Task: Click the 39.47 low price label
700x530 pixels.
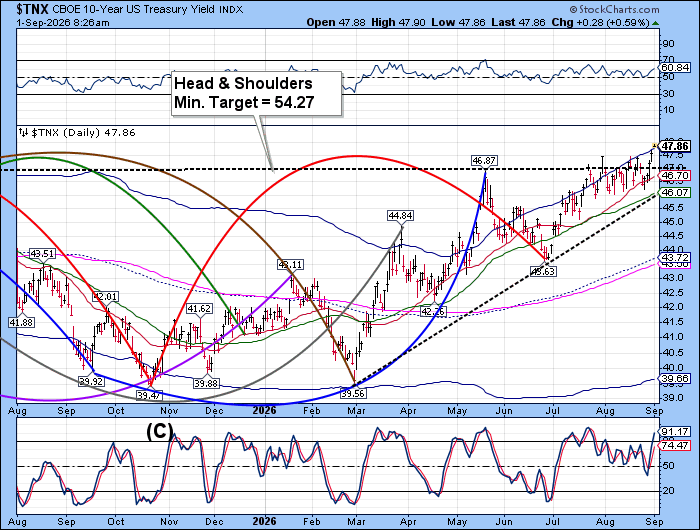Action: [x=150, y=395]
